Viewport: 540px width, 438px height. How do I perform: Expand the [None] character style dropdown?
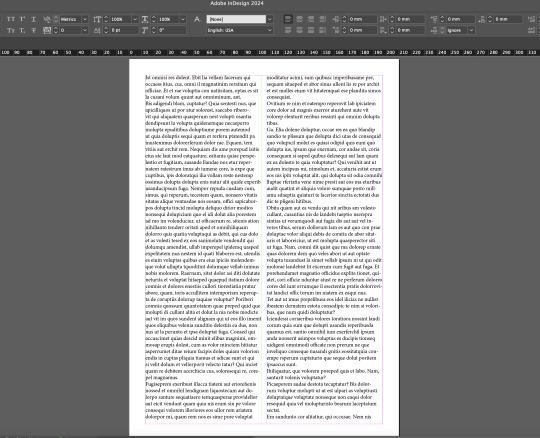[x=270, y=19]
